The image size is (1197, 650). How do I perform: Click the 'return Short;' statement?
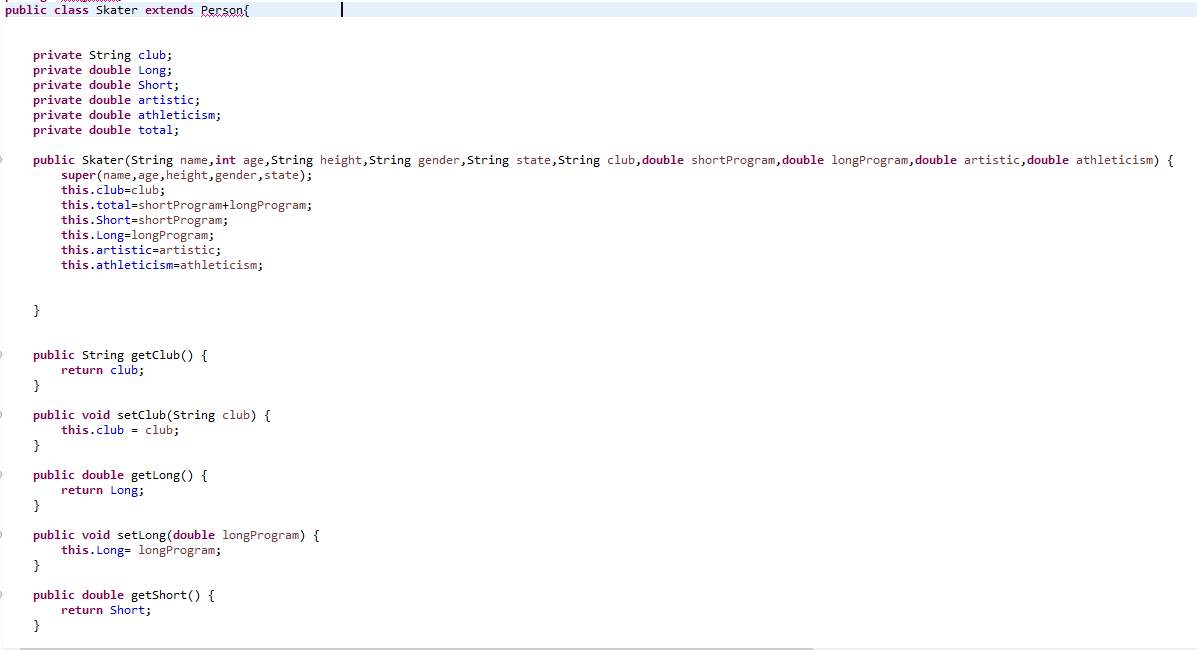pyautogui.click(x=106, y=610)
